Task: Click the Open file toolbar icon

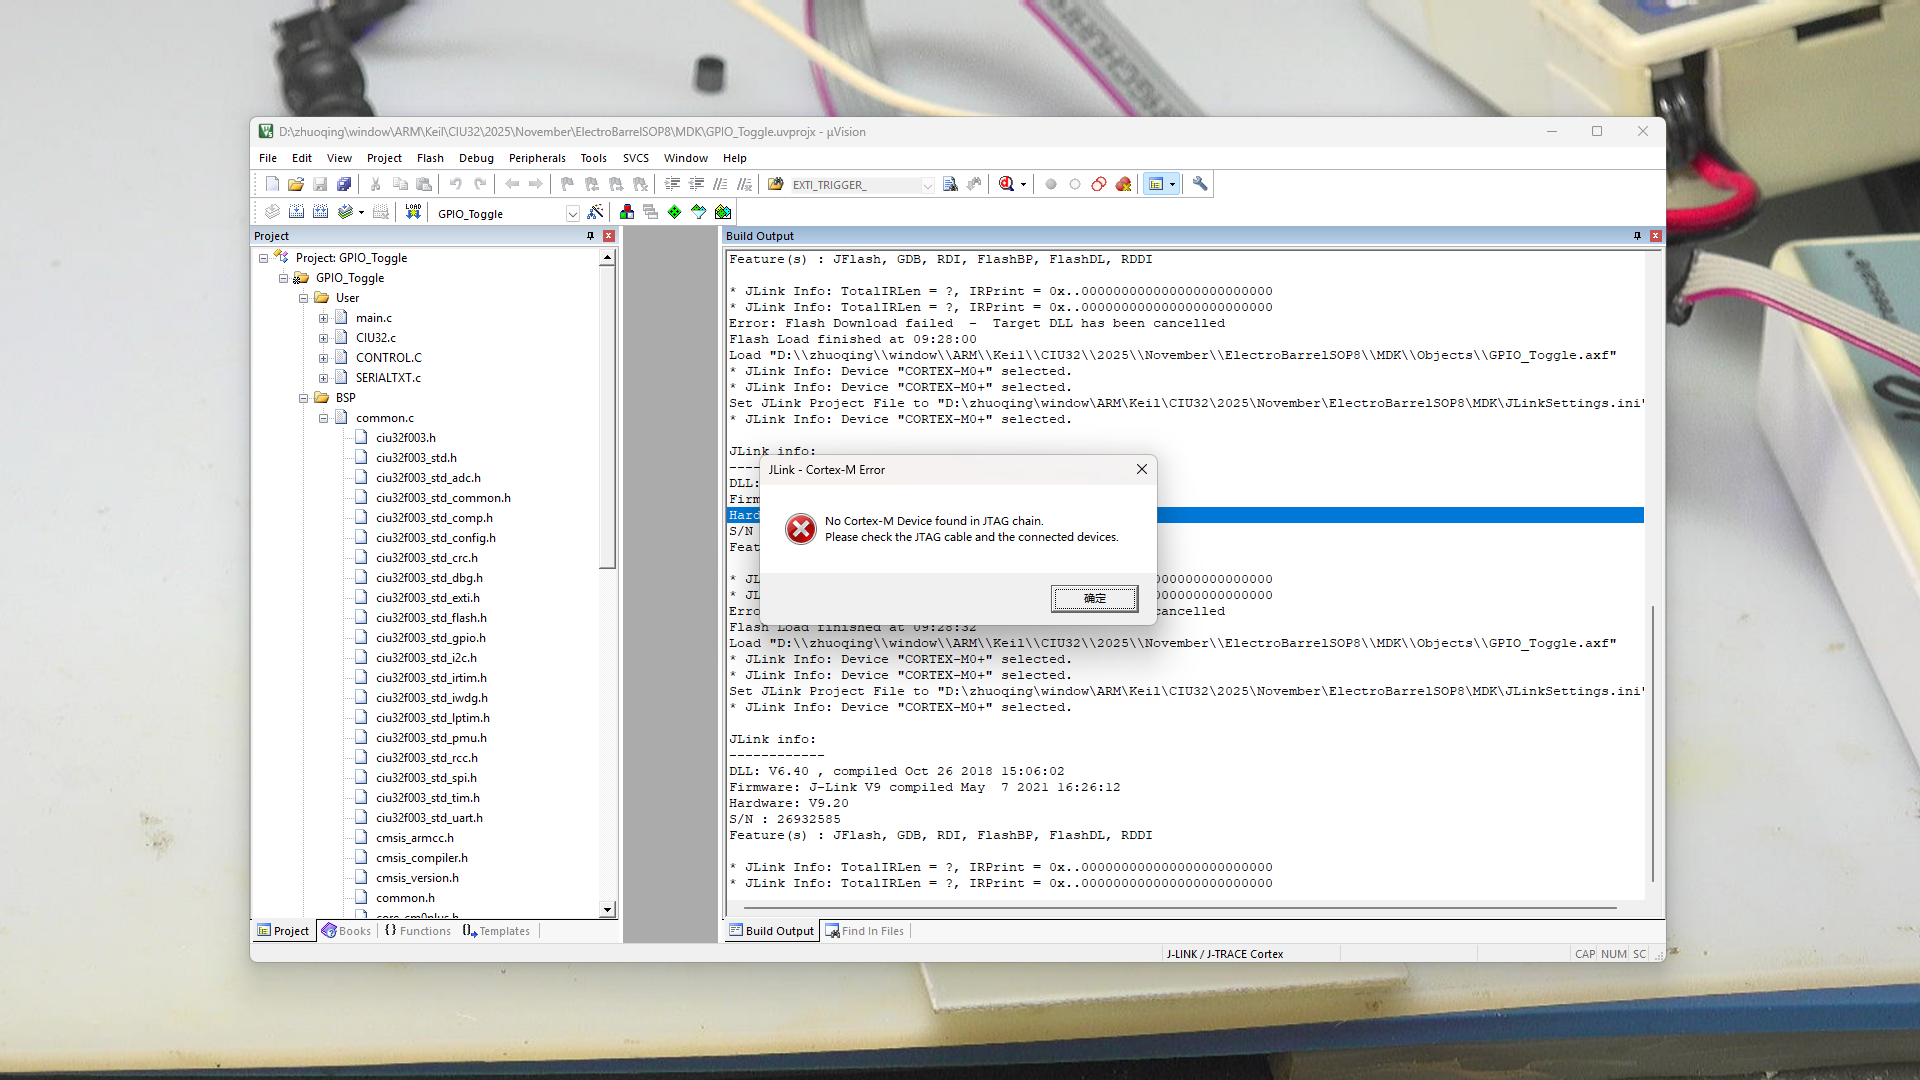Action: [x=296, y=184]
